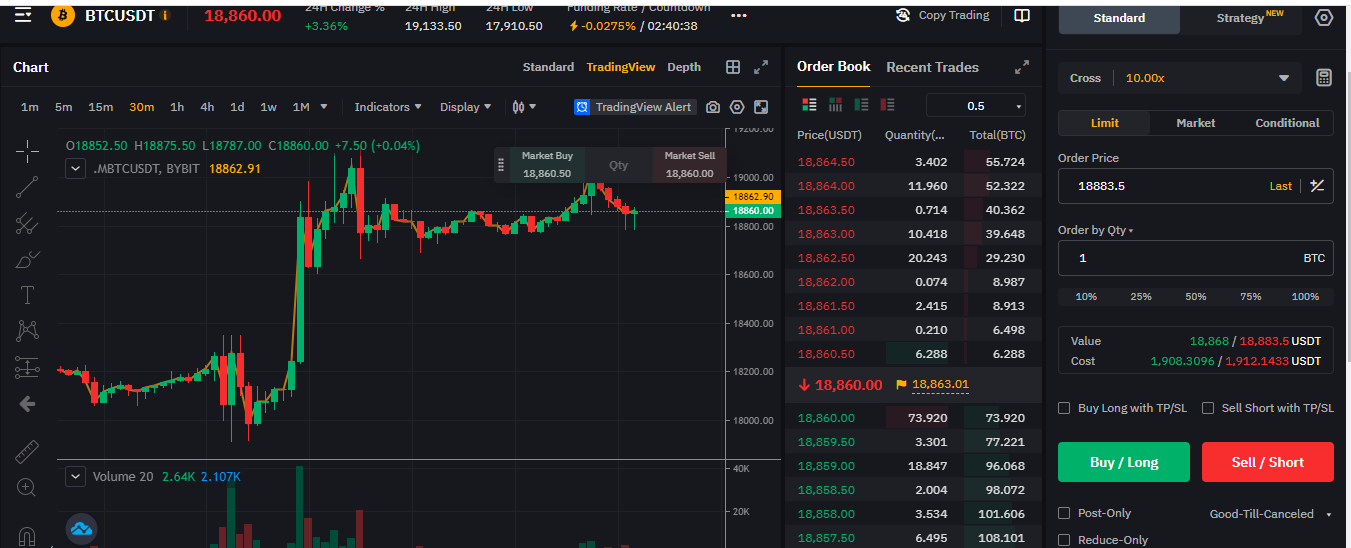Switch to the Market order tab
Viewport: 1351px width, 548px height.
click(1196, 123)
